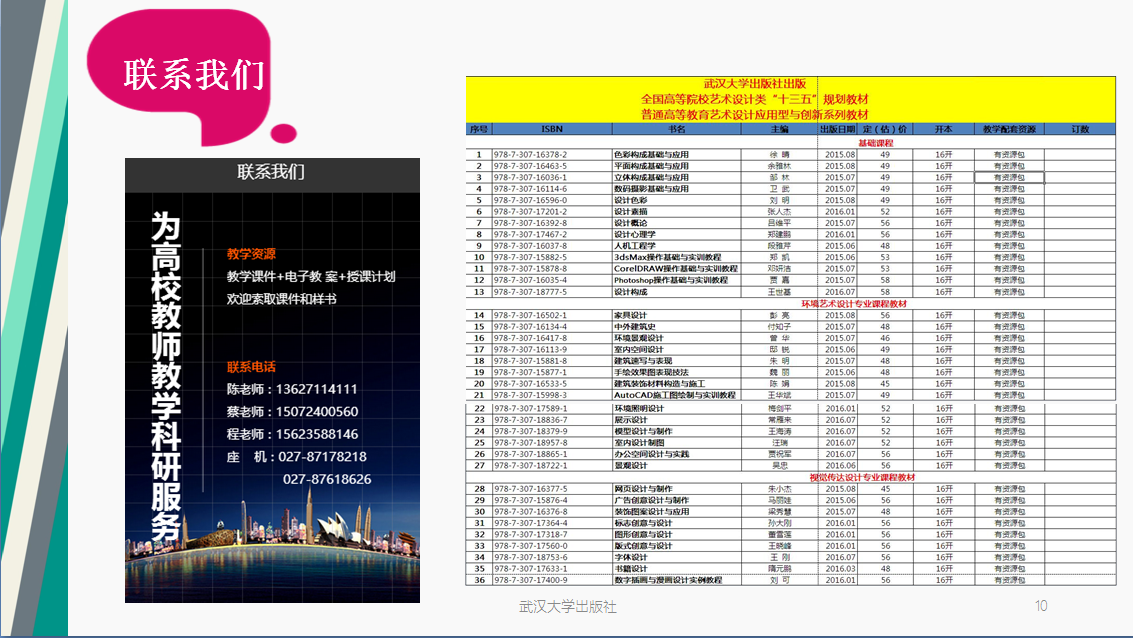Click the book title 平面构成基础与应用

tap(651, 166)
